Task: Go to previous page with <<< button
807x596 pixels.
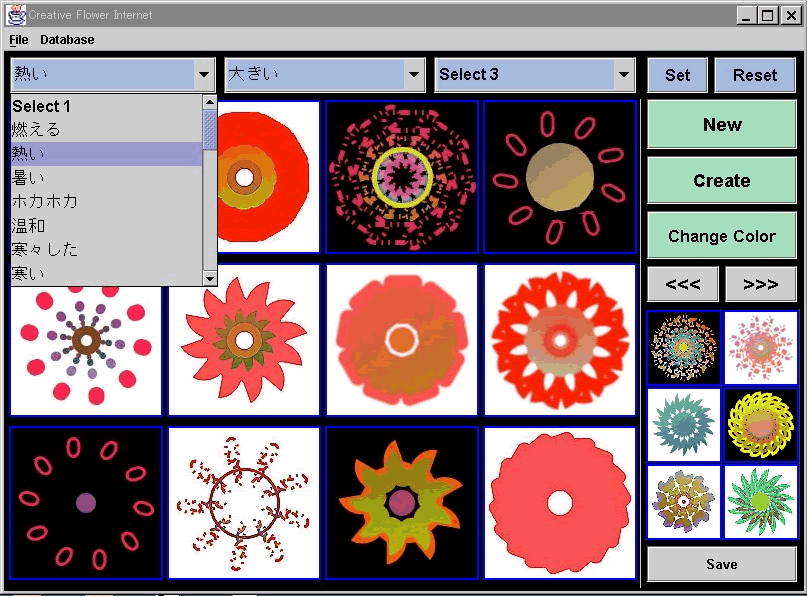Action: pos(683,285)
